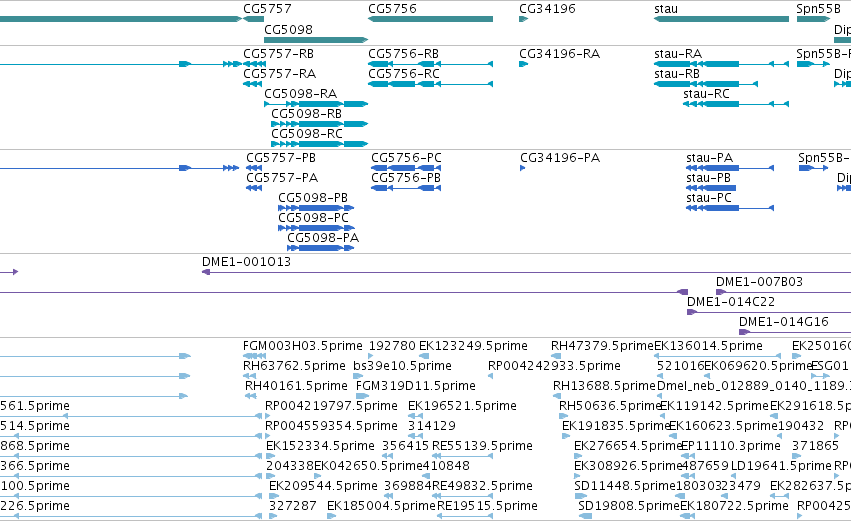Select the CG34196 gene label

[547, 9]
